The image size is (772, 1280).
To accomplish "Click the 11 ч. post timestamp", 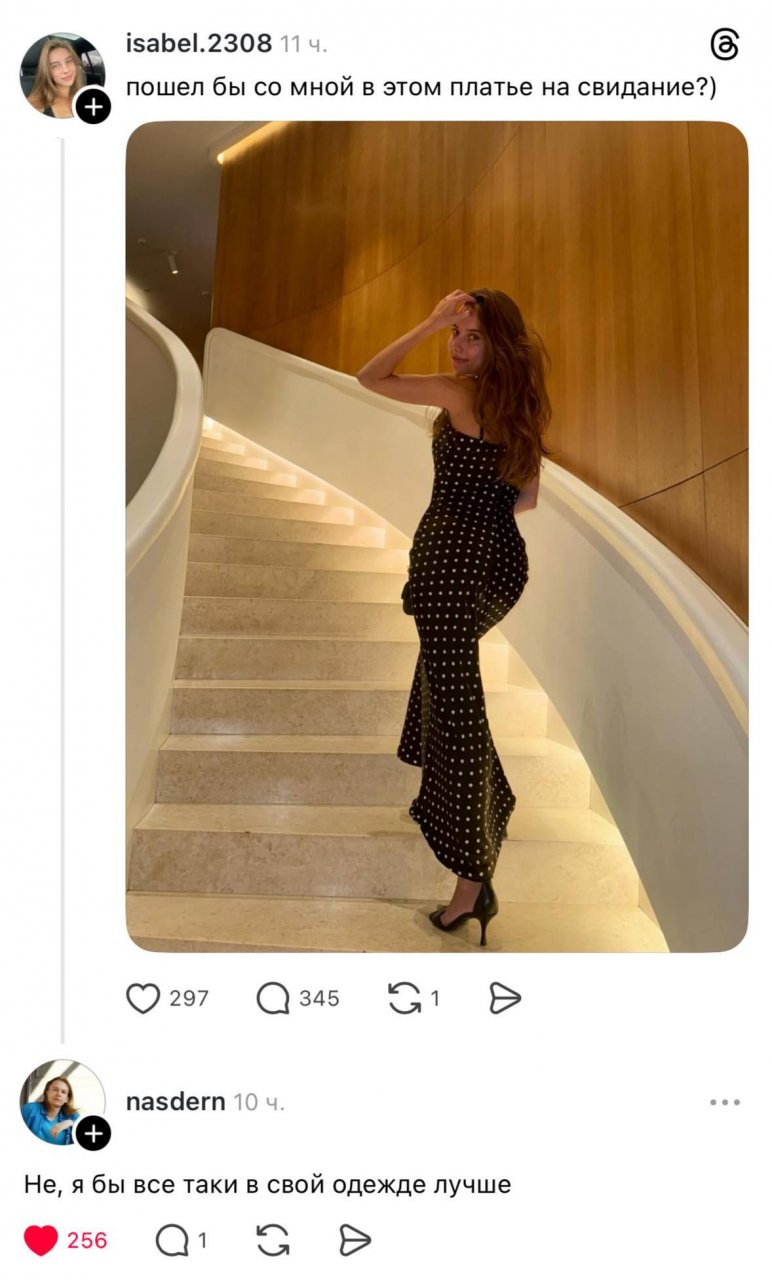I will coord(304,44).
